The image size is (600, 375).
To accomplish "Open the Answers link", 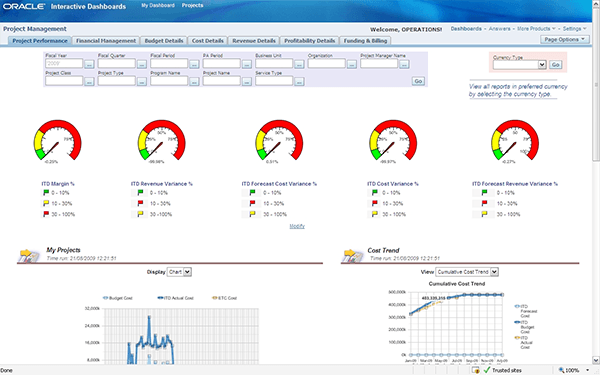I will (499, 29).
